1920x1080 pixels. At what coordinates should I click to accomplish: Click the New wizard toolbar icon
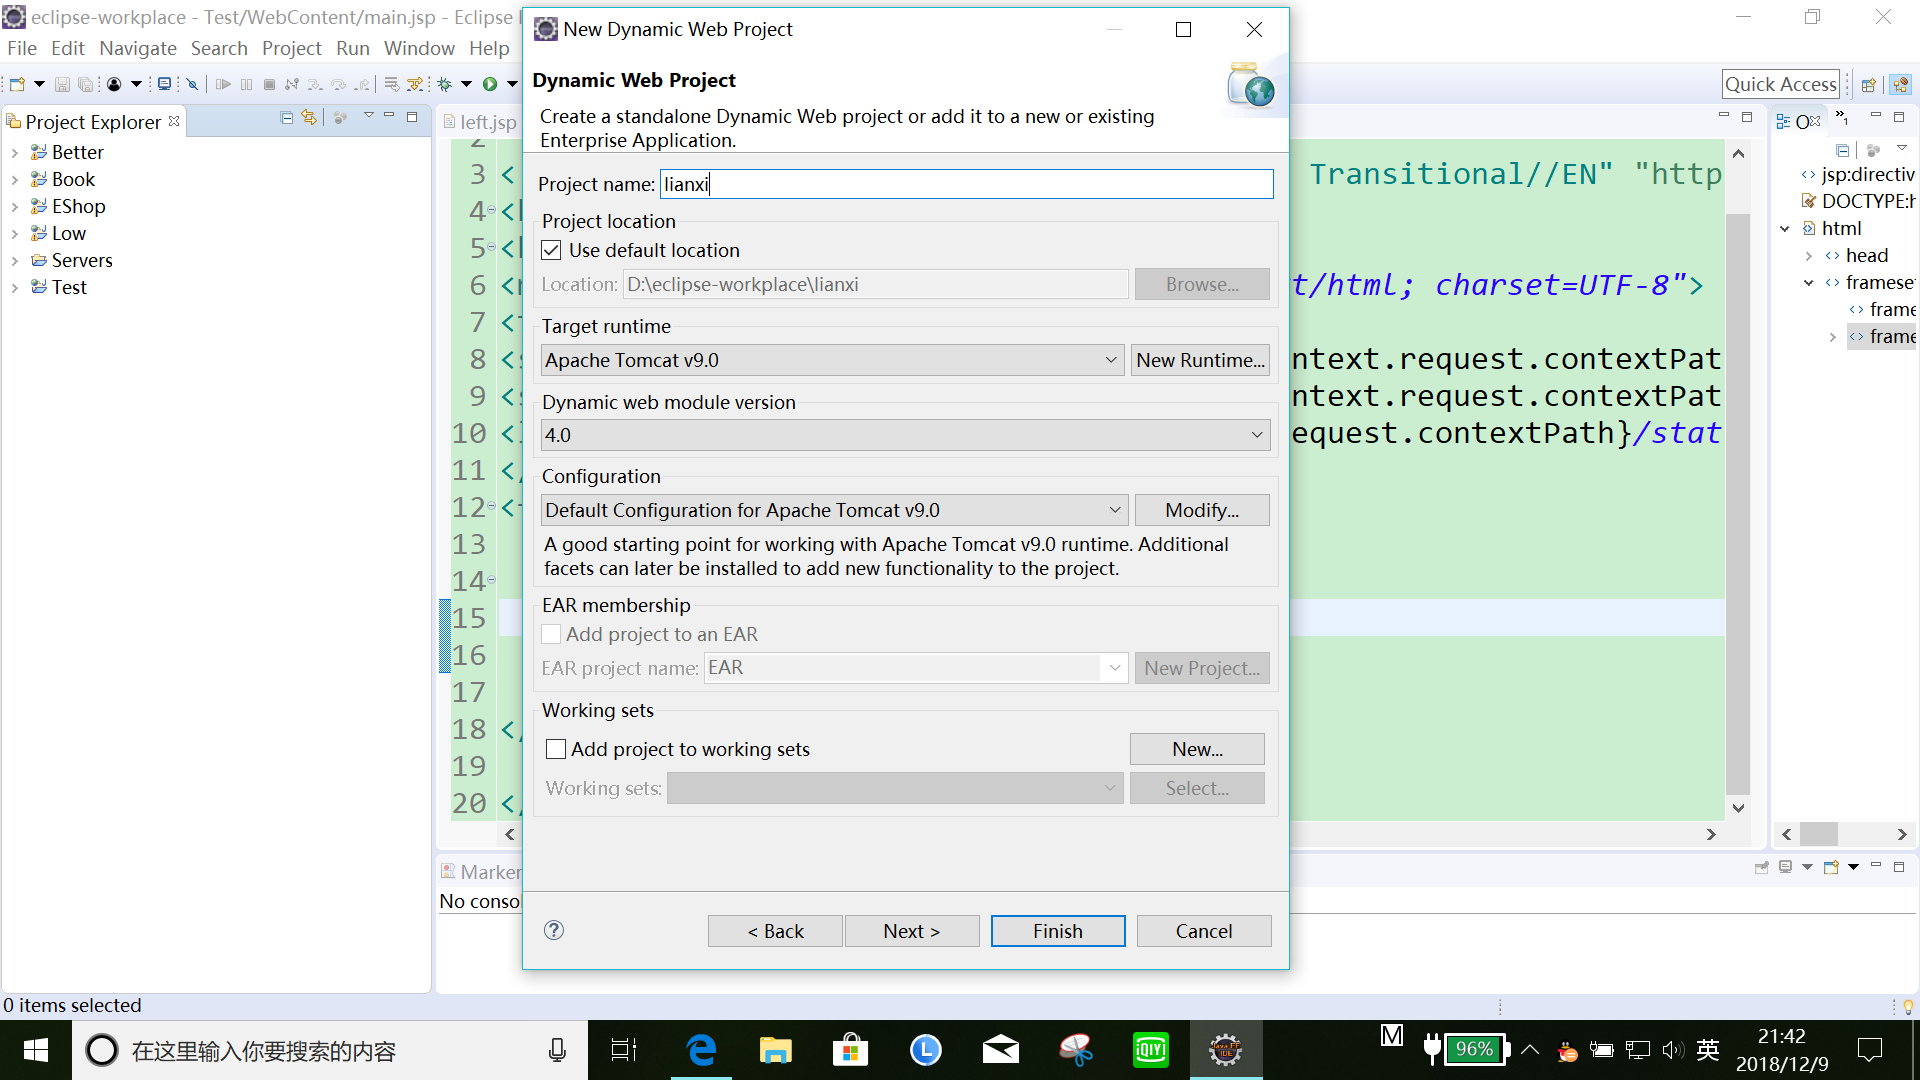coord(17,85)
